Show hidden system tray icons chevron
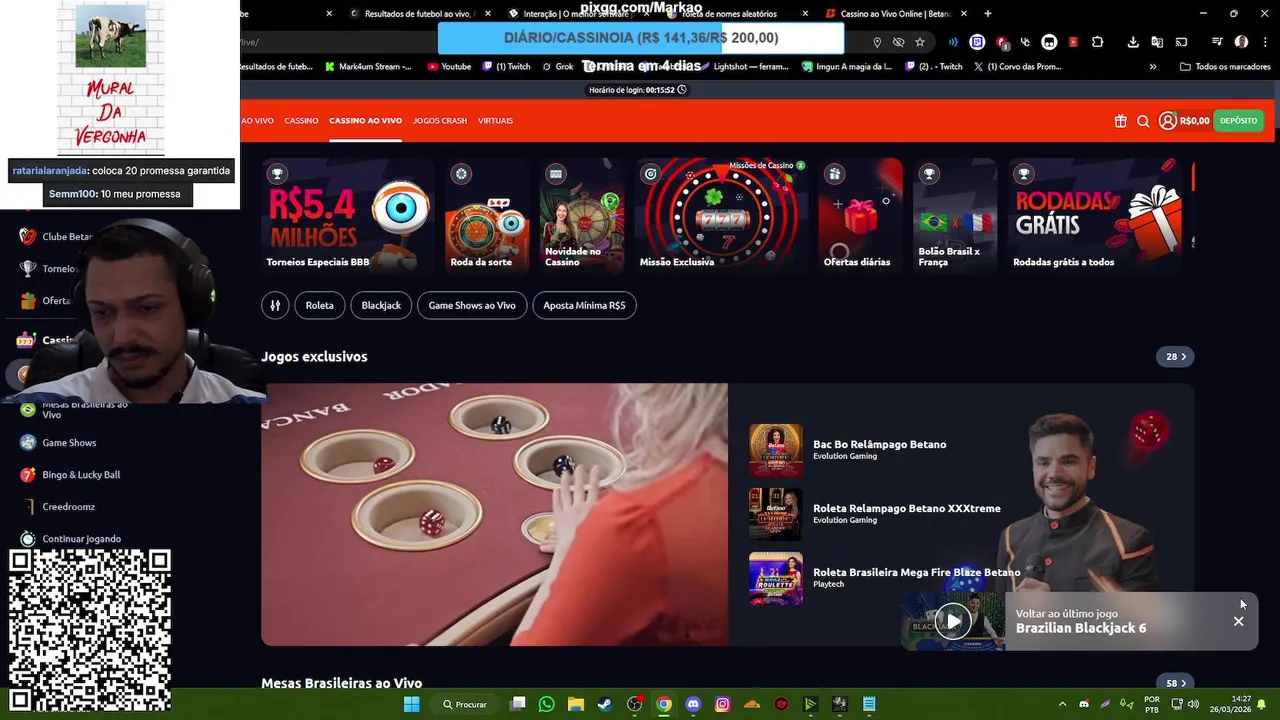 coord(1062,704)
